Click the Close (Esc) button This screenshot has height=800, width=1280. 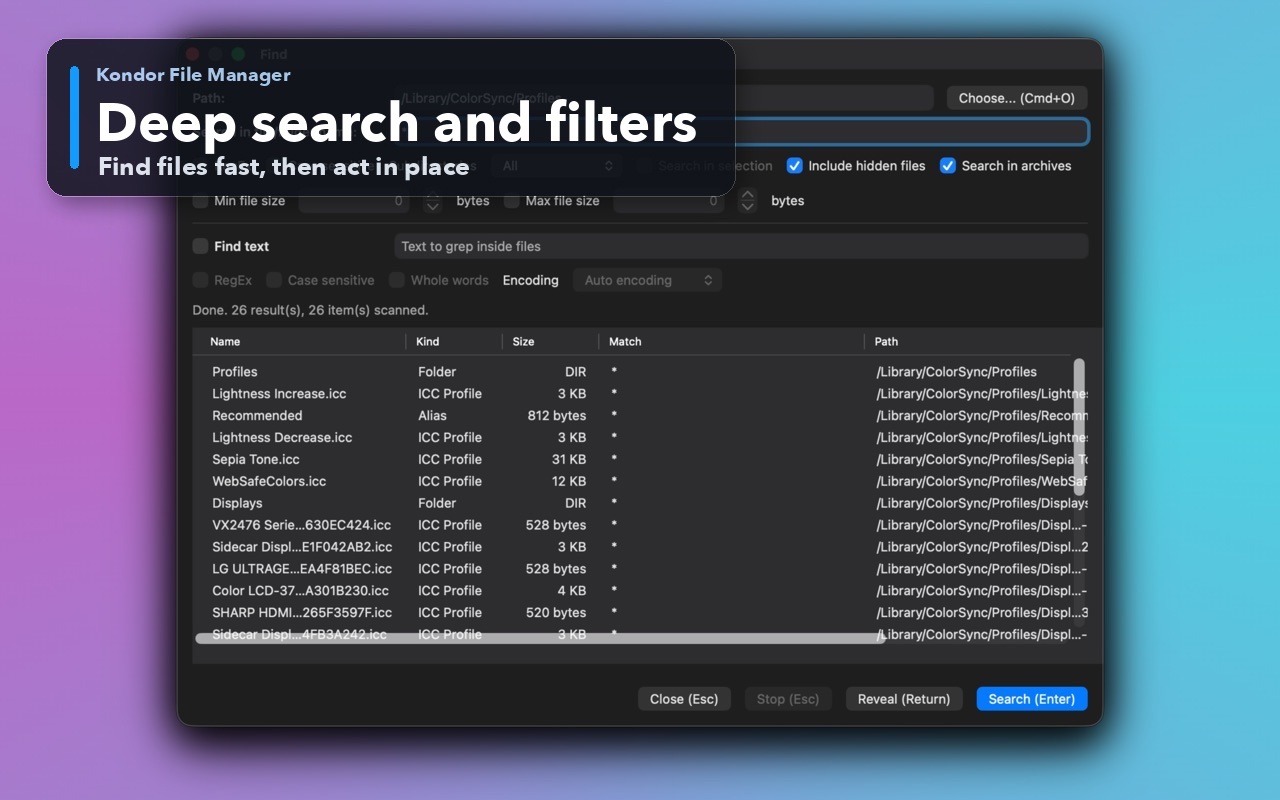684,699
